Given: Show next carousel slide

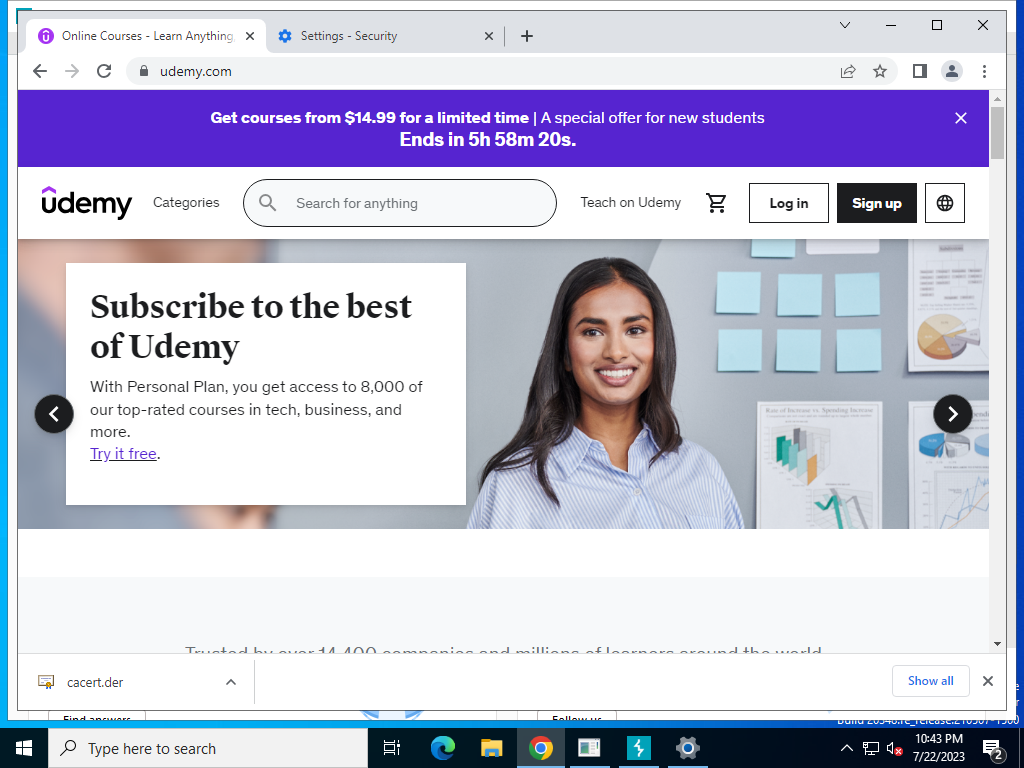Looking at the screenshot, I should [x=952, y=413].
